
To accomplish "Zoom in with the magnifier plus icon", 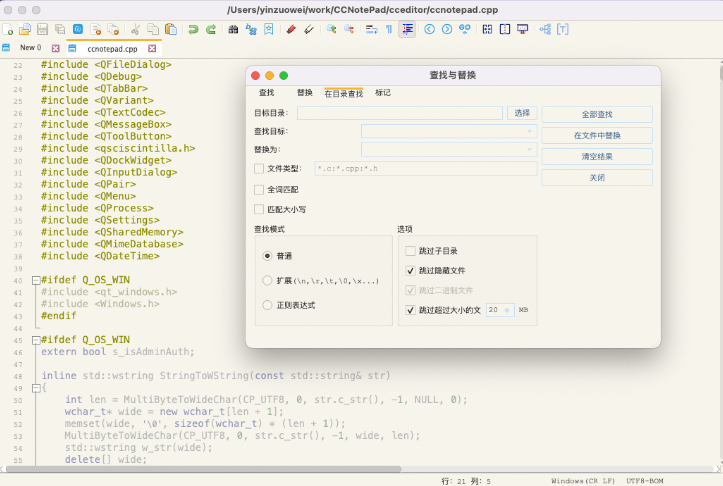I will [331, 30].
